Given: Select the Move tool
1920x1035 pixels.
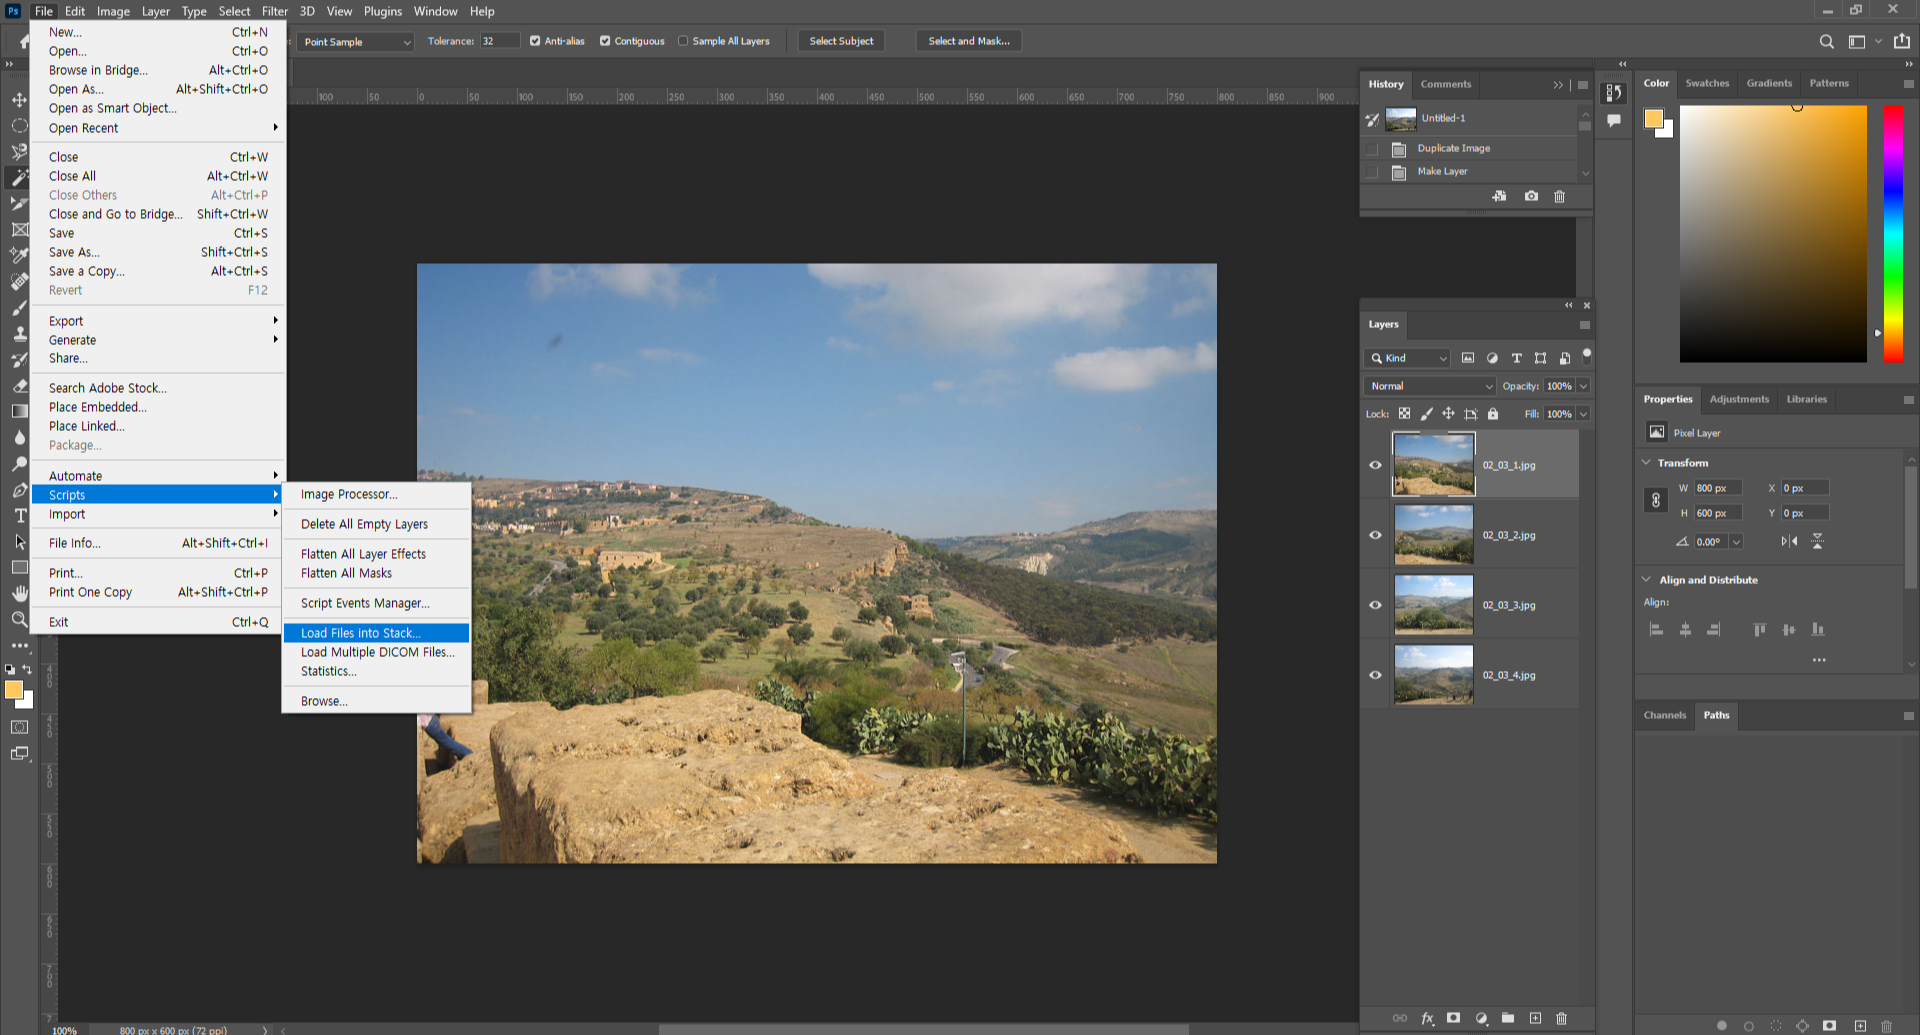Looking at the screenshot, I should 19,100.
